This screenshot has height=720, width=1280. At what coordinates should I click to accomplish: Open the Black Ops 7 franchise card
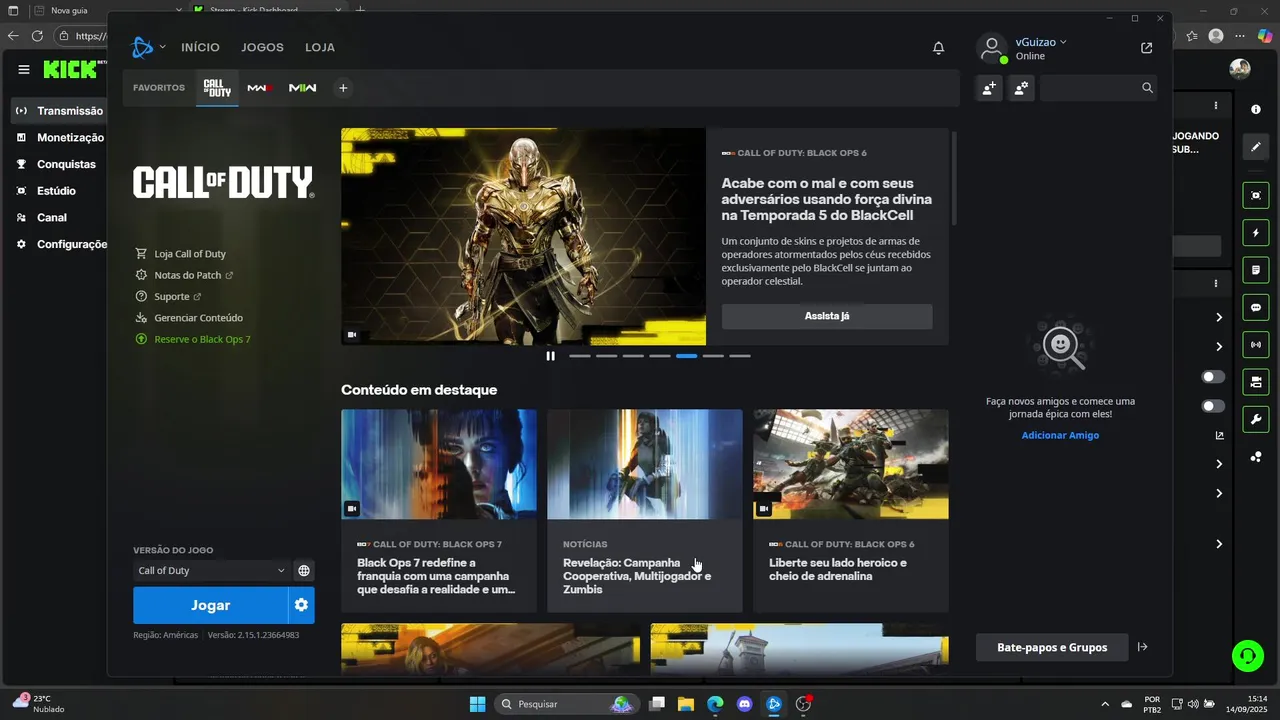(x=439, y=510)
